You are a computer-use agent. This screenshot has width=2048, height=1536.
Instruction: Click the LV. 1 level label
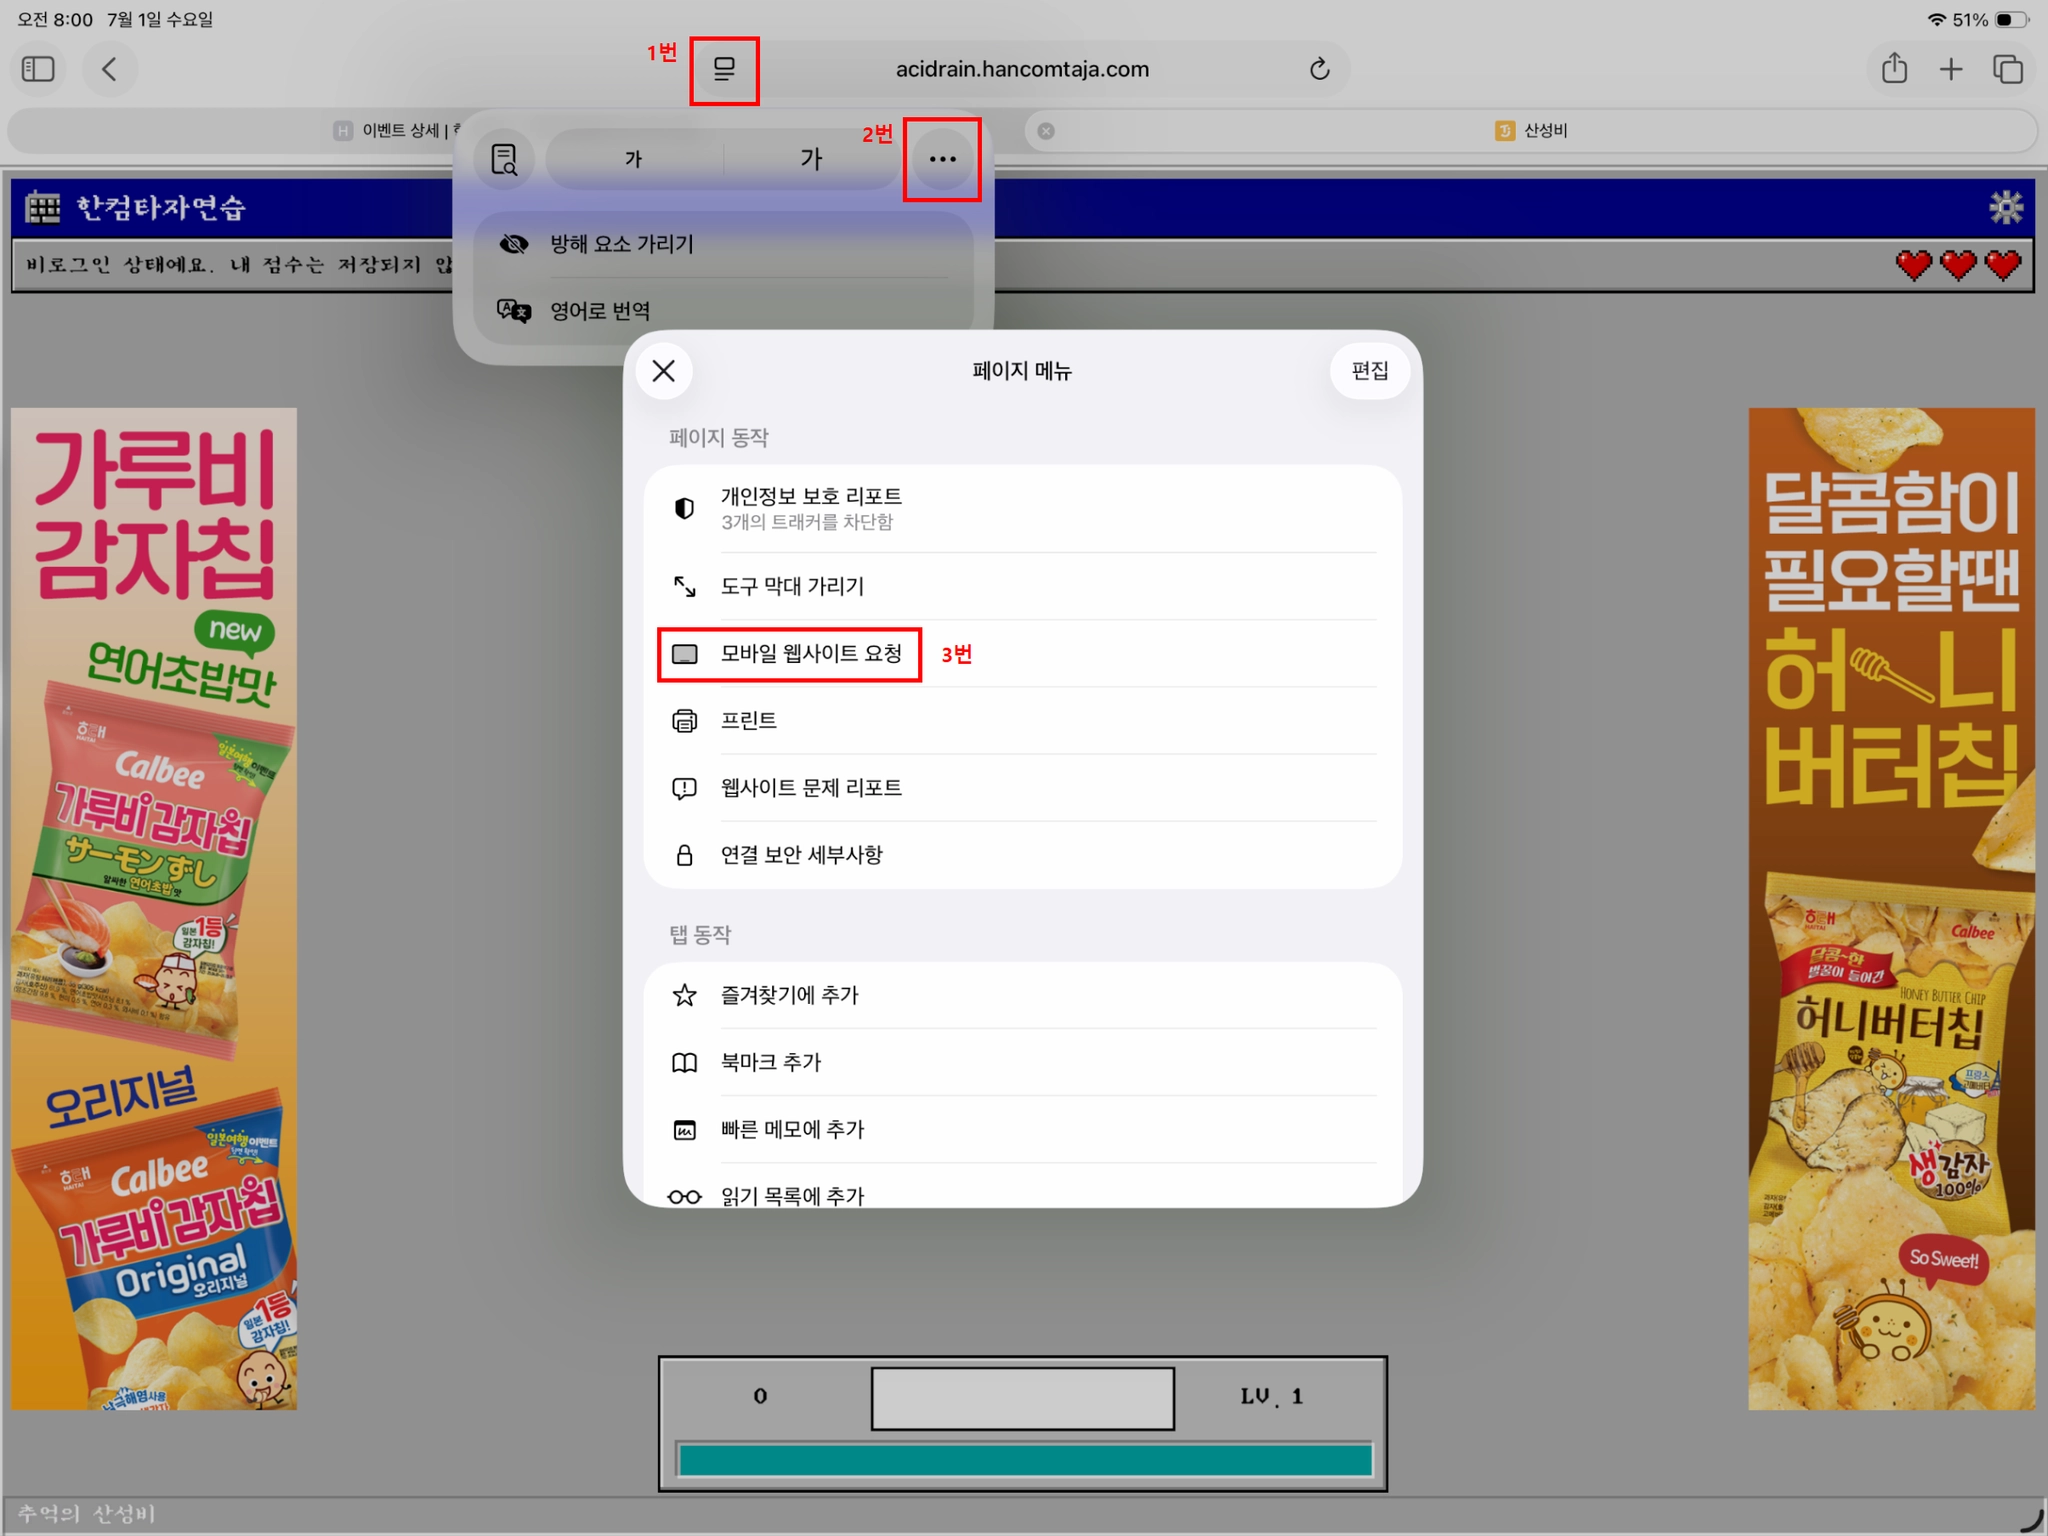1271,1396
